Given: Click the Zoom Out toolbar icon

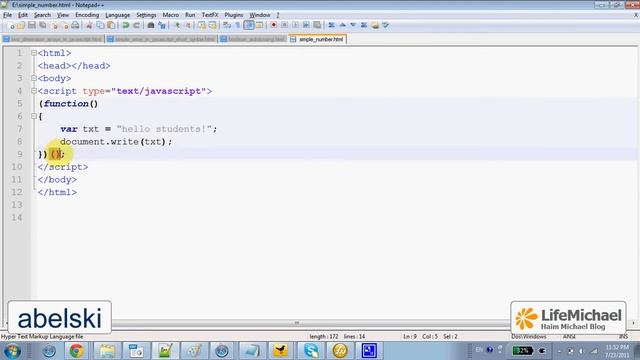Looking at the screenshot, I should [x=188, y=25].
